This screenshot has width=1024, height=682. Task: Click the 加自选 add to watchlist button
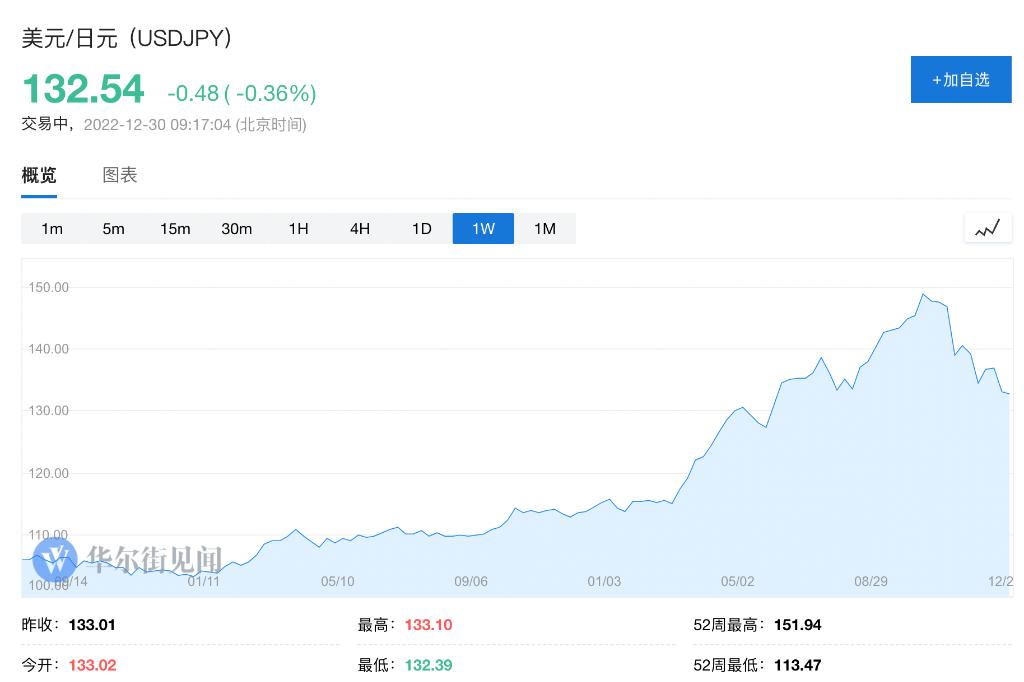point(960,80)
